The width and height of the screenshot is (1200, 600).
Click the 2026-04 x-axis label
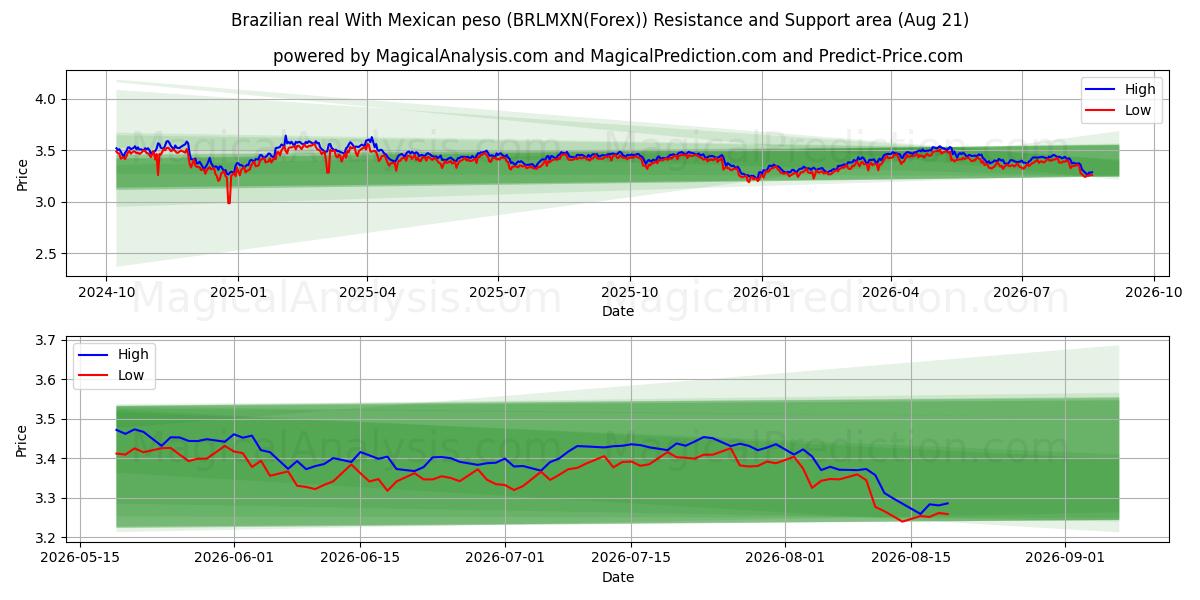tap(890, 292)
